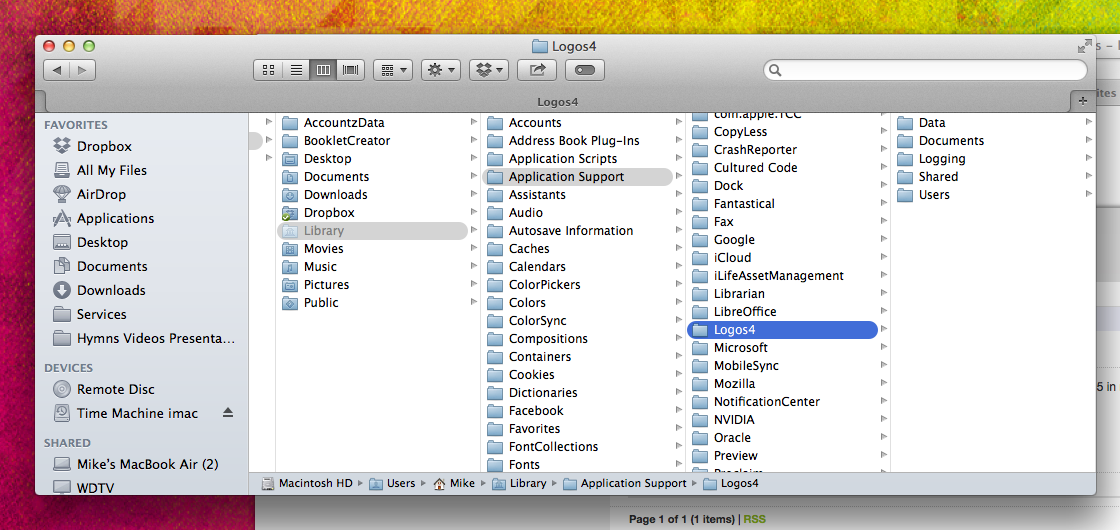
Task: Go back with the left arrow
Action: [x=56, y=70]
